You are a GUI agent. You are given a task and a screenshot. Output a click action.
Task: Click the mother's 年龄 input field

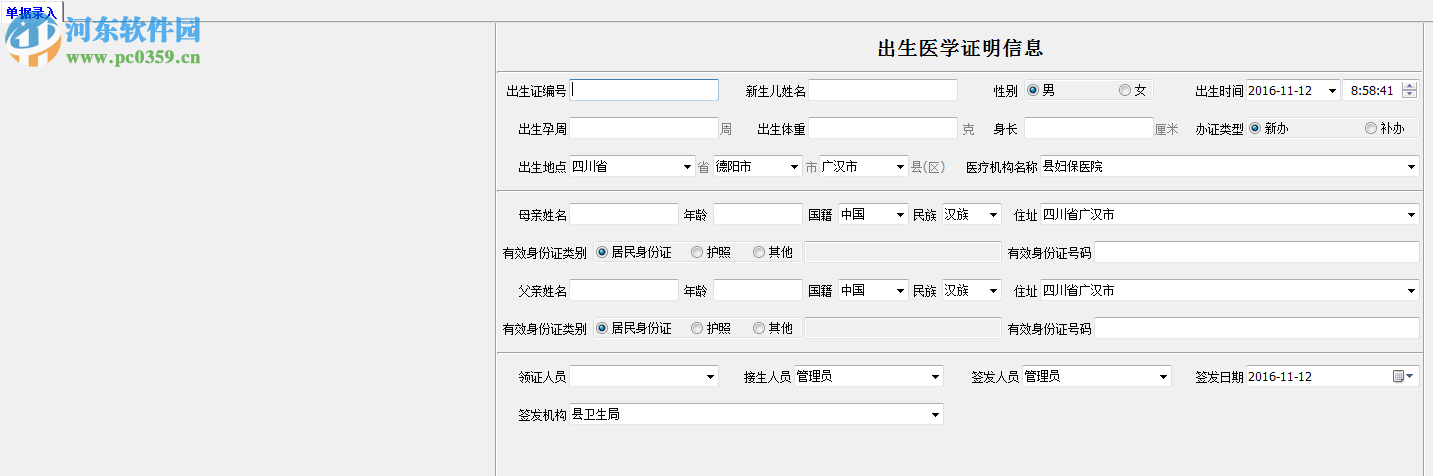(x=758, y=214)
